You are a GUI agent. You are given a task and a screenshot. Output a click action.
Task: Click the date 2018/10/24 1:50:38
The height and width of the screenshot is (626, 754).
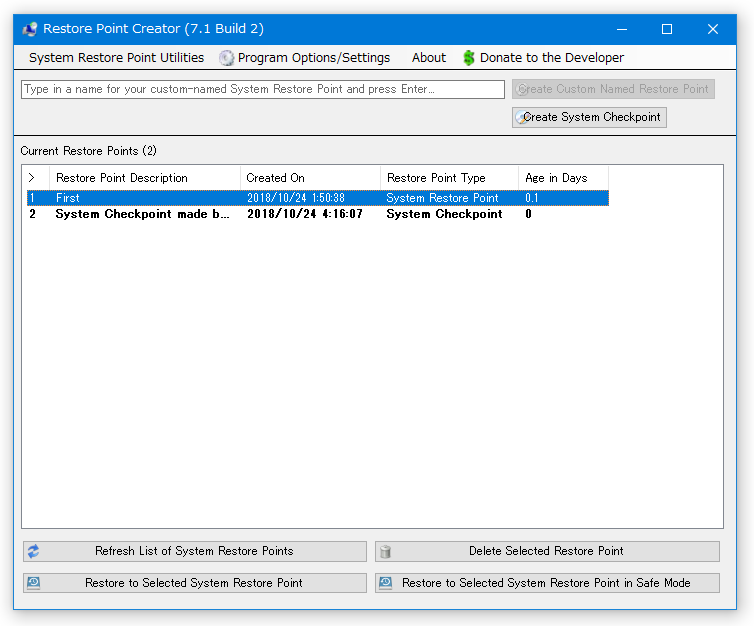click(x=296, y=198)
